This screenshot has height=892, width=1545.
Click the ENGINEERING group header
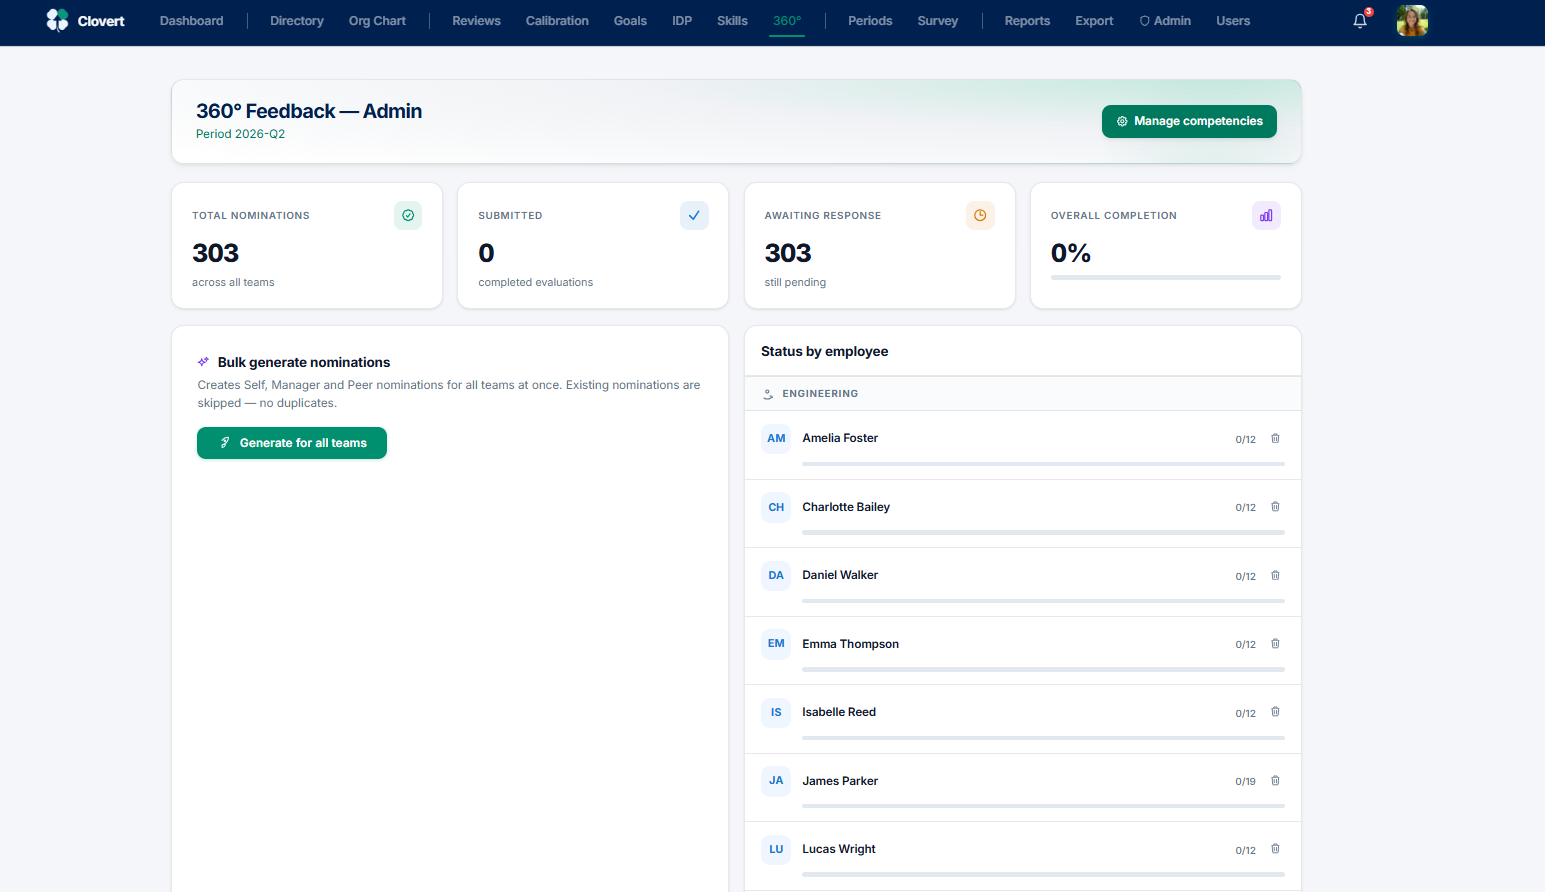click(1023, 394)
